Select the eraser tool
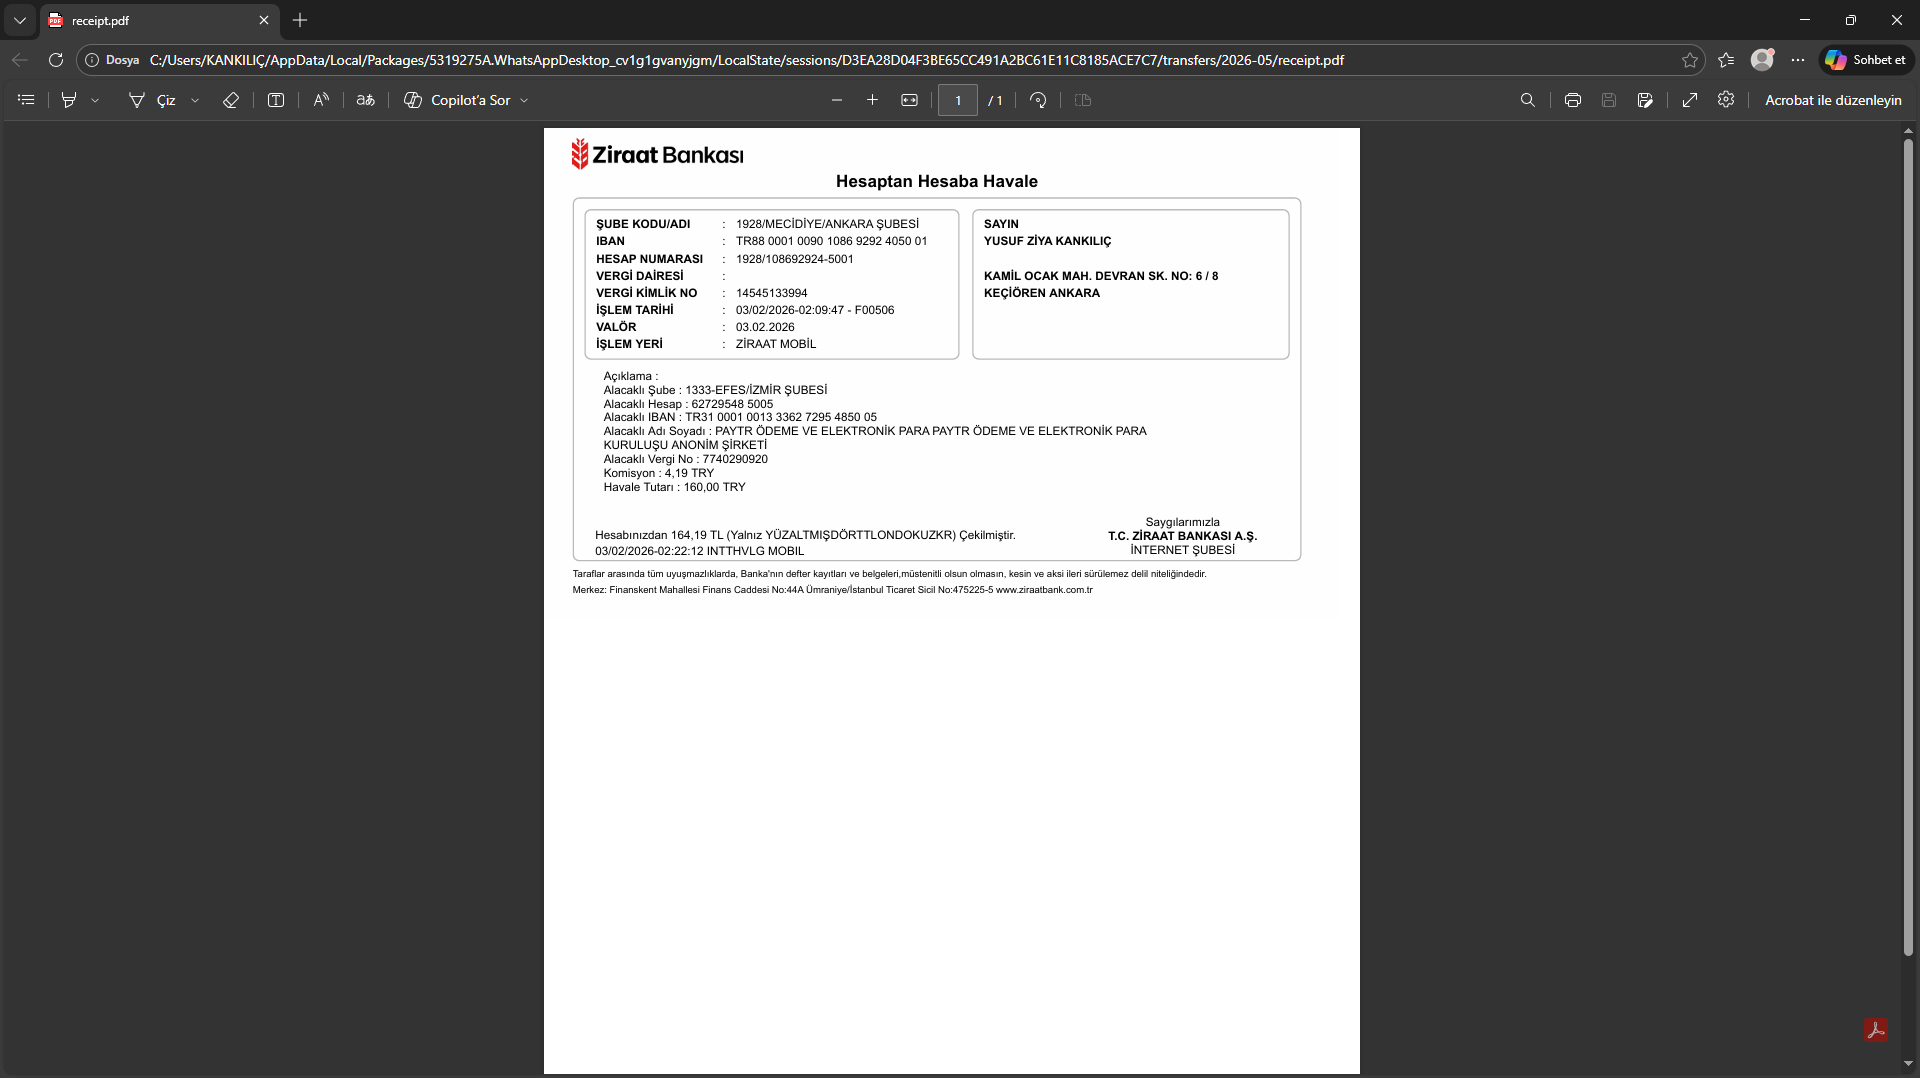 tap(230, 100)
